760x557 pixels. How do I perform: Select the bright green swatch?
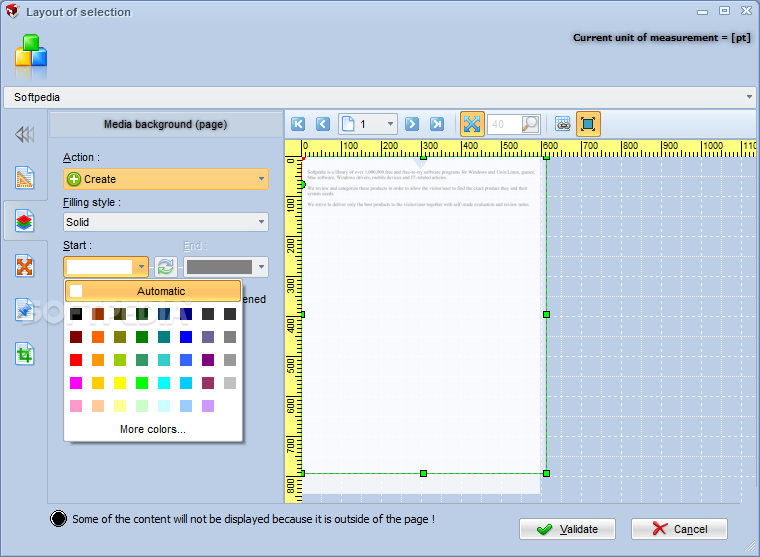142,383
